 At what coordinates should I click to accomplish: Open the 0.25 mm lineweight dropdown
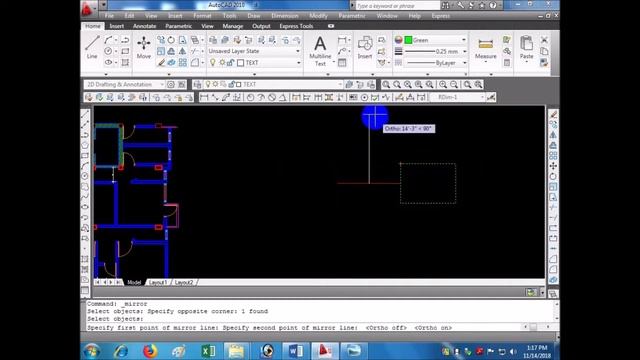tap(464, 51)
